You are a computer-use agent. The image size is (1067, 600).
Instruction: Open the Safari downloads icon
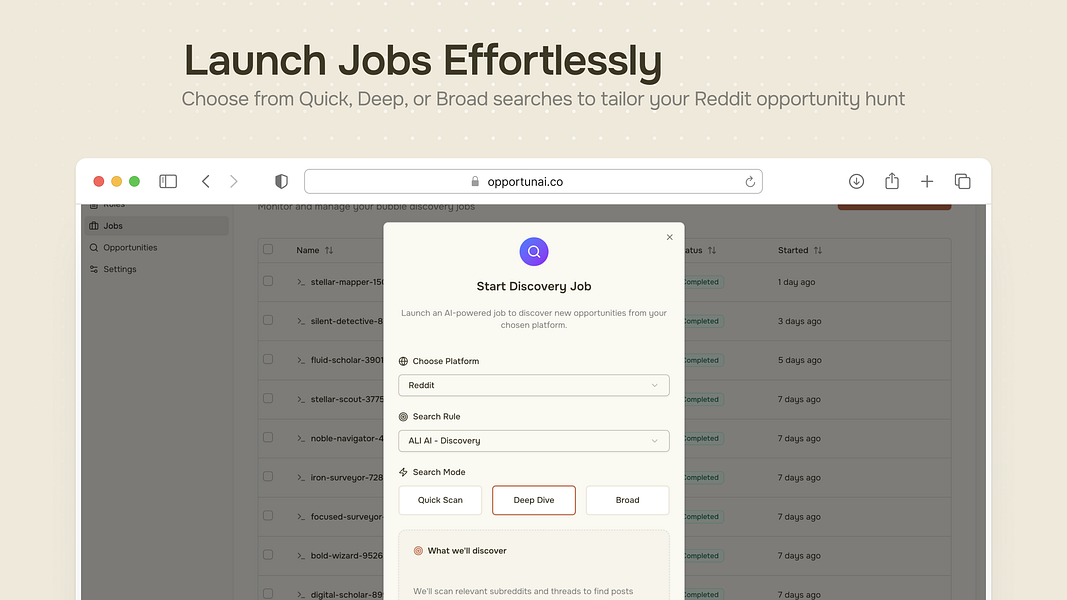856,181
